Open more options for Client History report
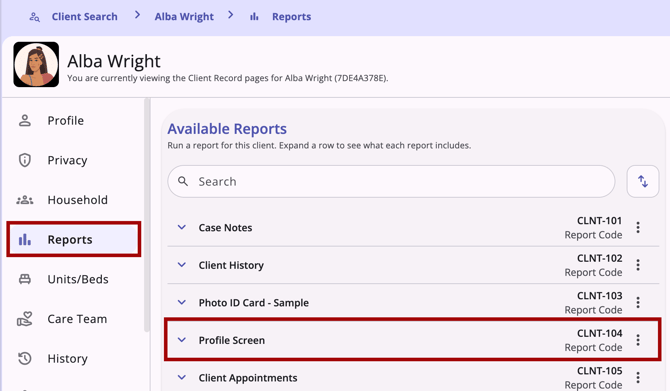670x391 pixels. pyautogui.click(x=638, y=265)
